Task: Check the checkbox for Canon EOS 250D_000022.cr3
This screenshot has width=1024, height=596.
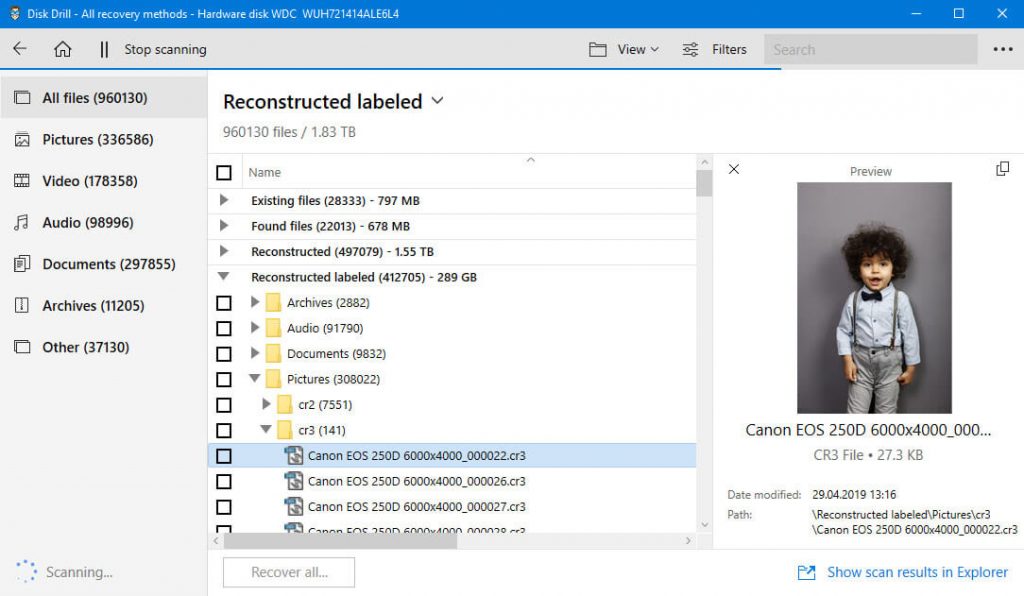Action: [224, 455]
